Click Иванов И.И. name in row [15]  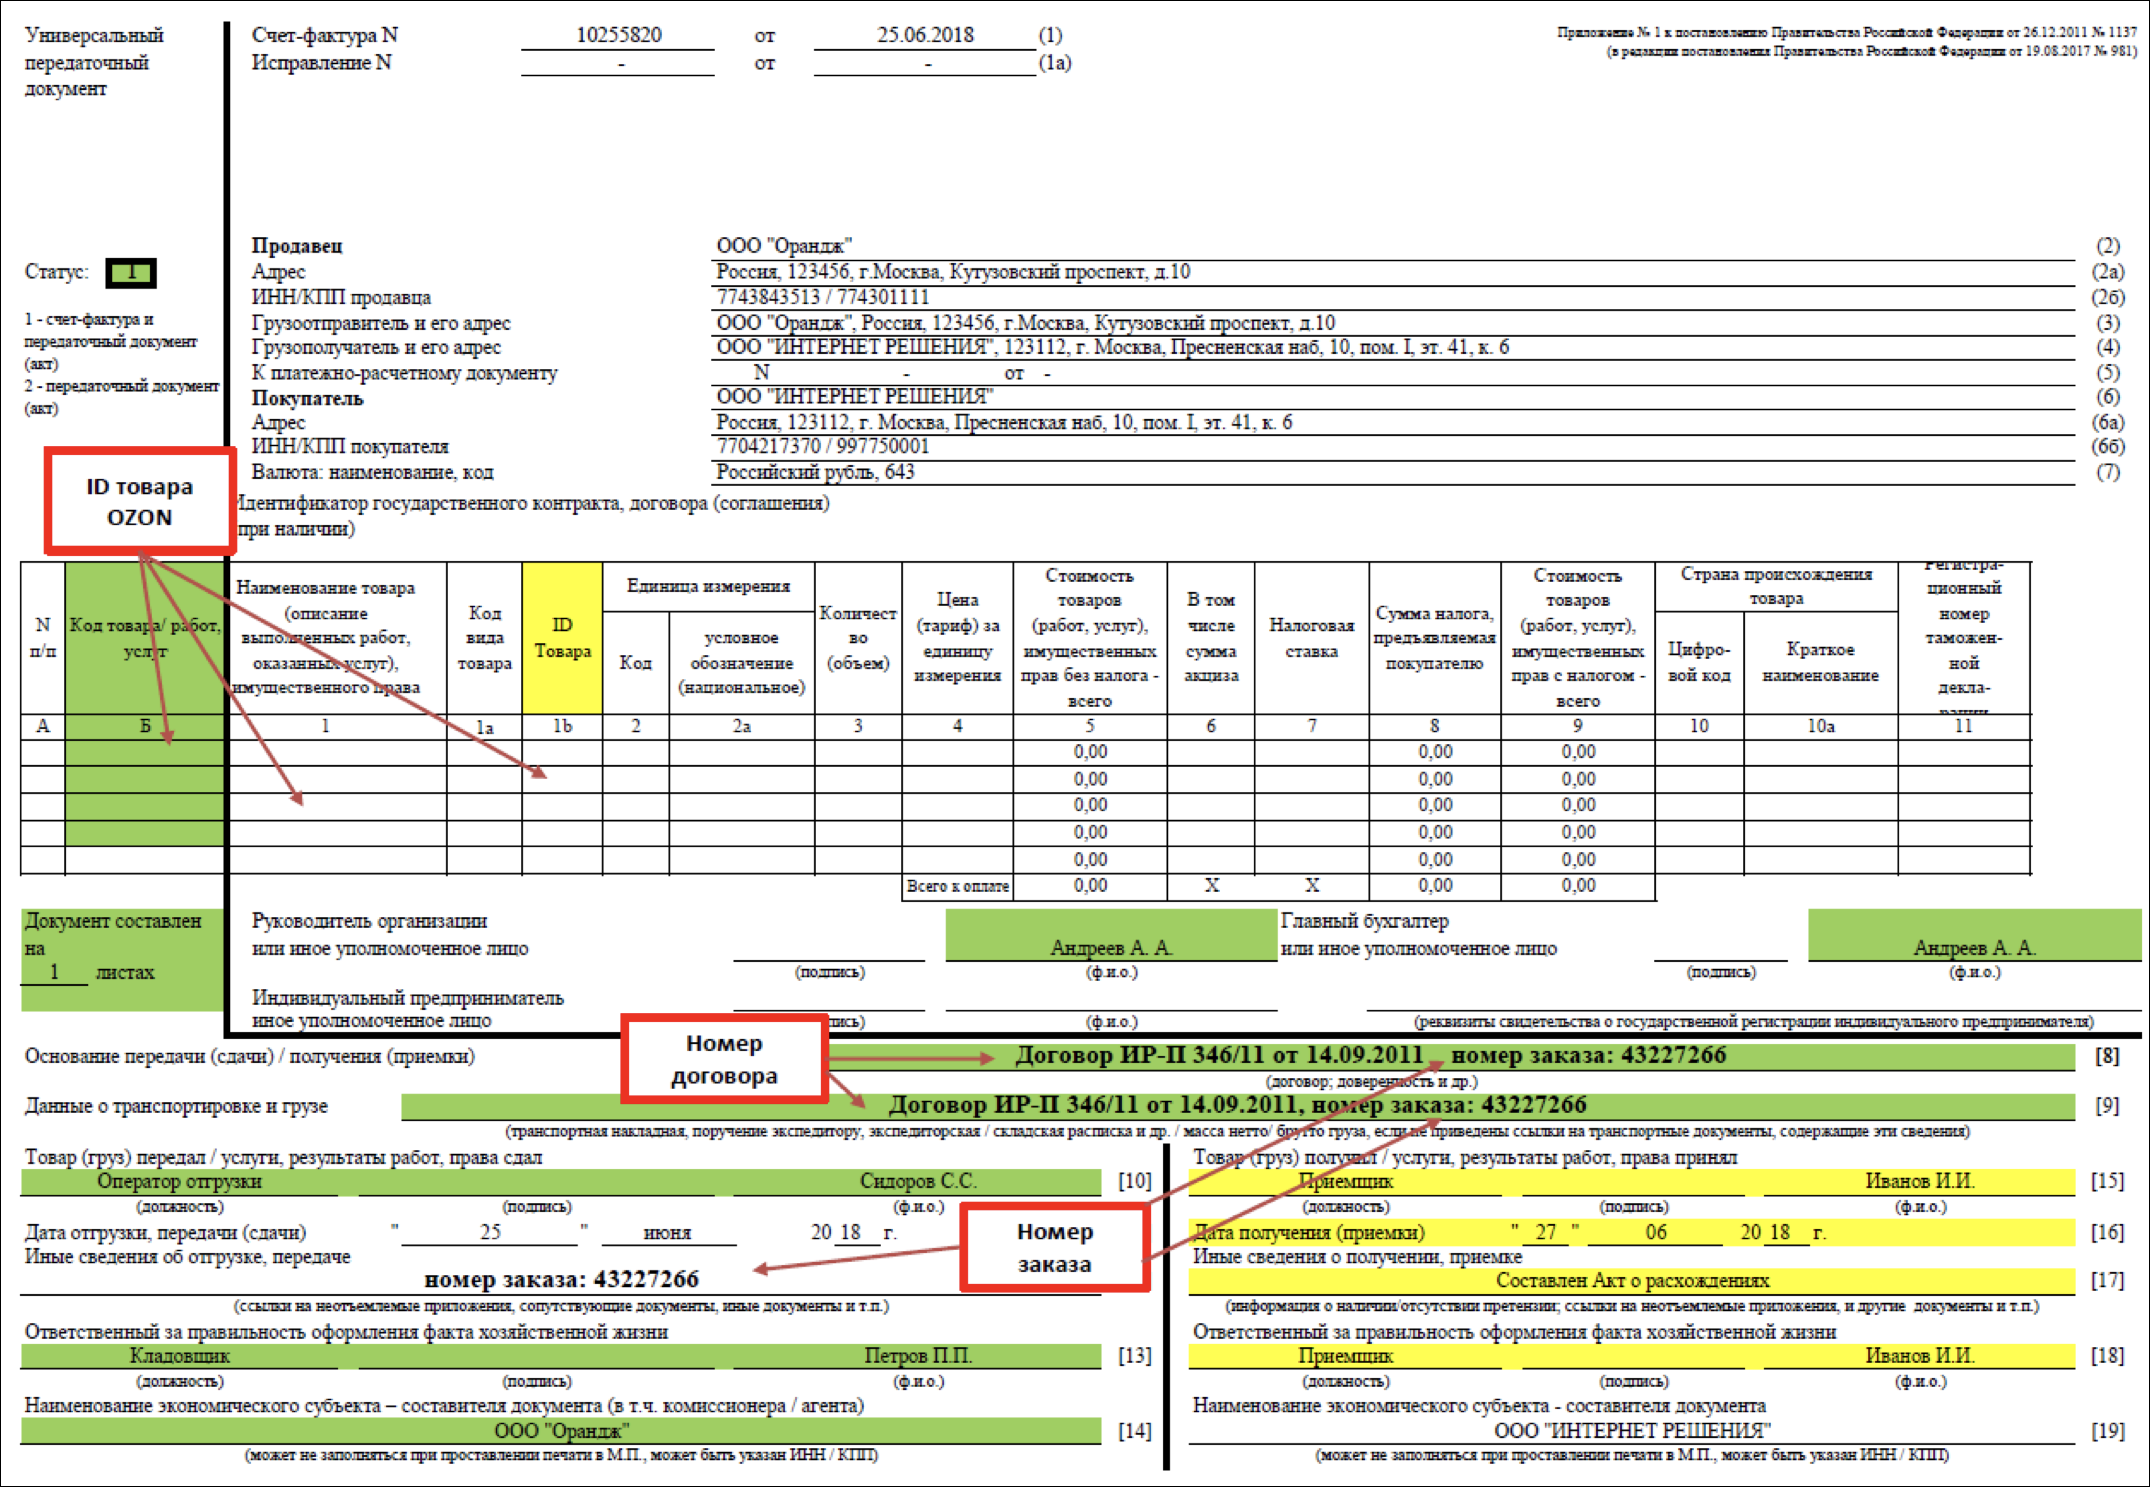(x=1919, y=1182)
